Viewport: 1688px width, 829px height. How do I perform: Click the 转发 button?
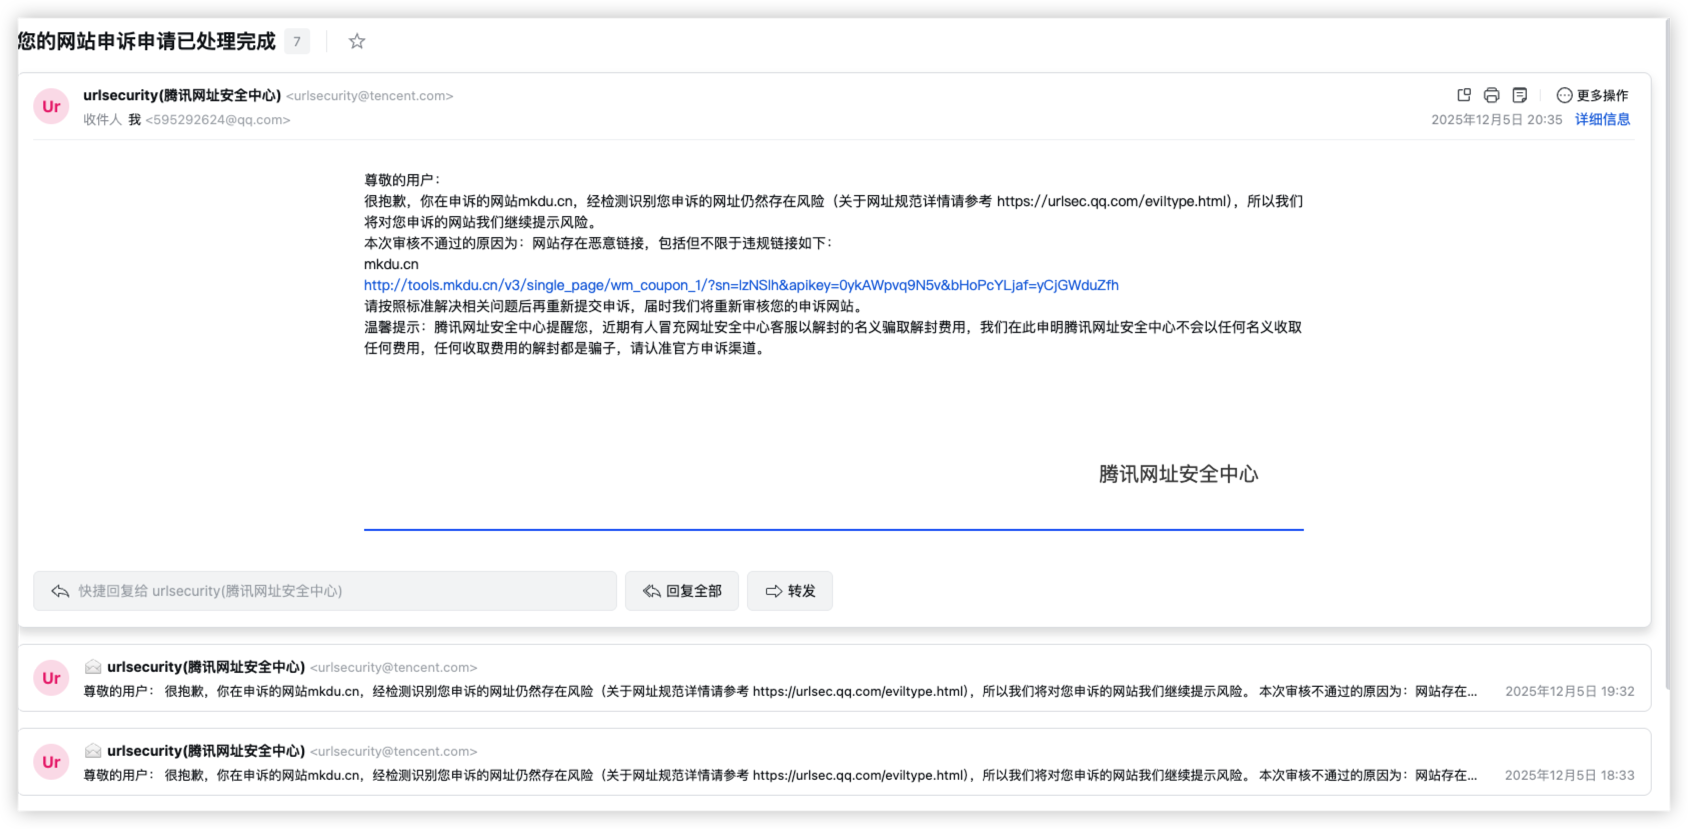[x=790, y=591]
